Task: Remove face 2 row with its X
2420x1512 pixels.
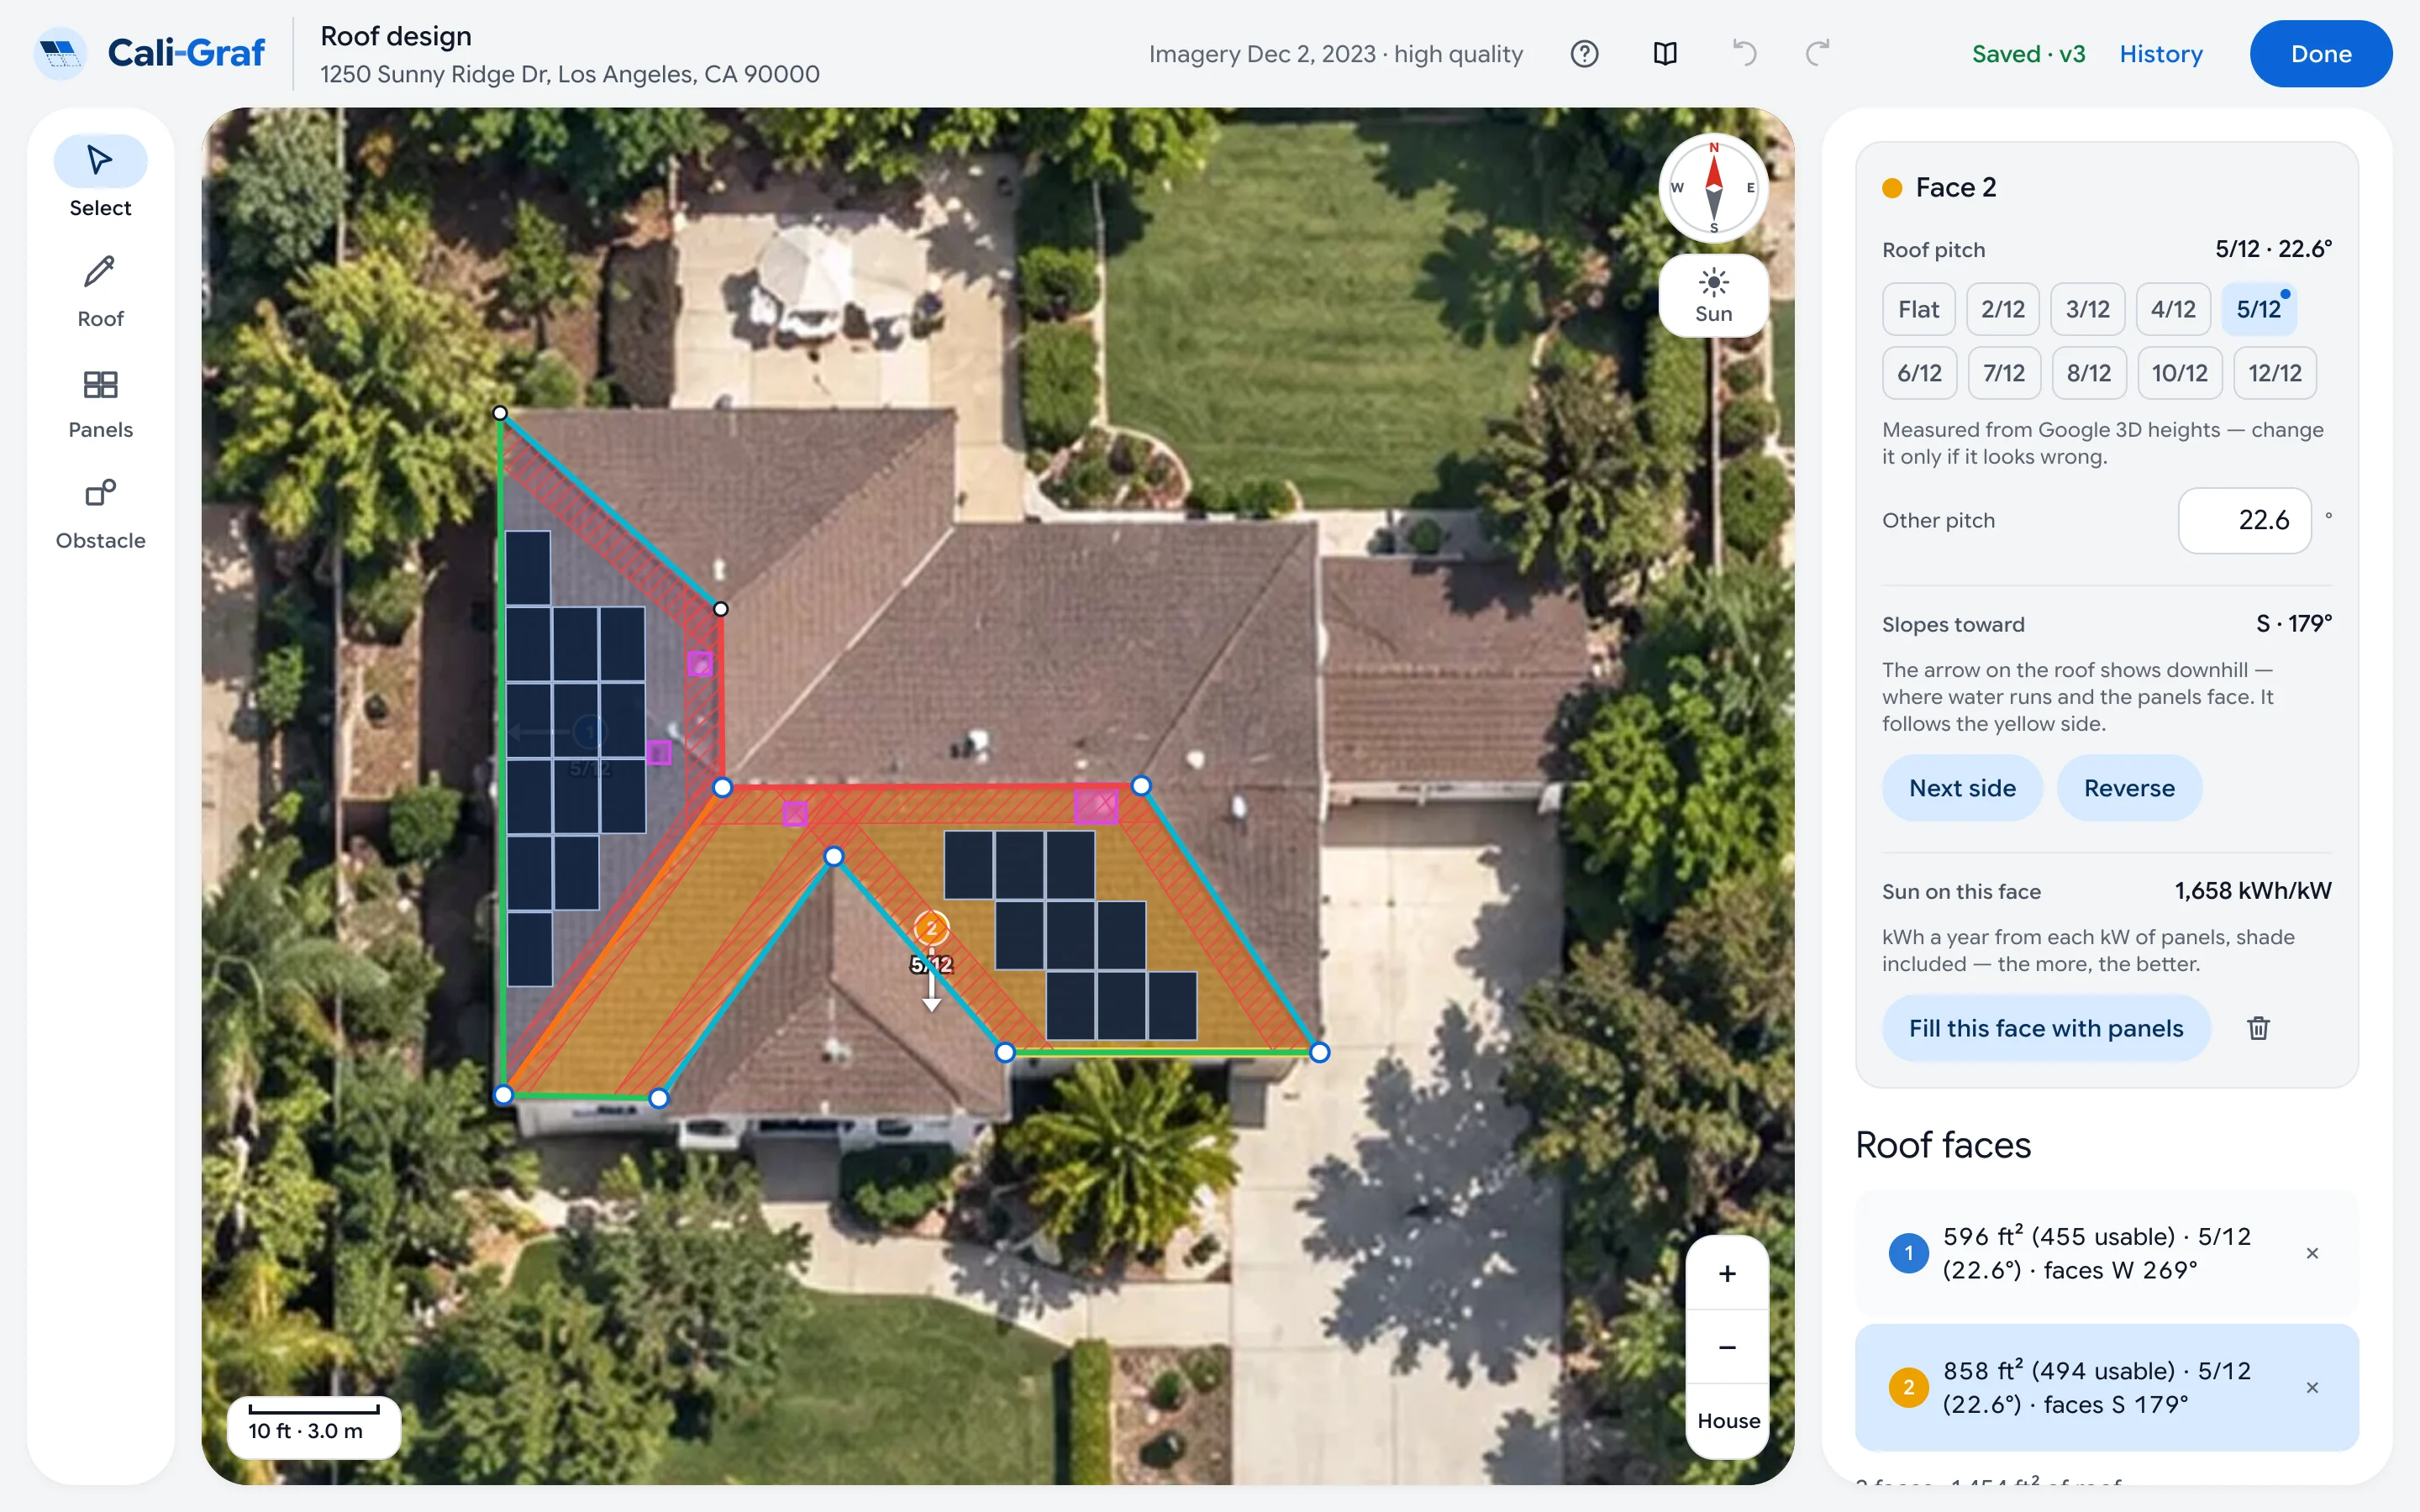Action: click(2312, 1387)
